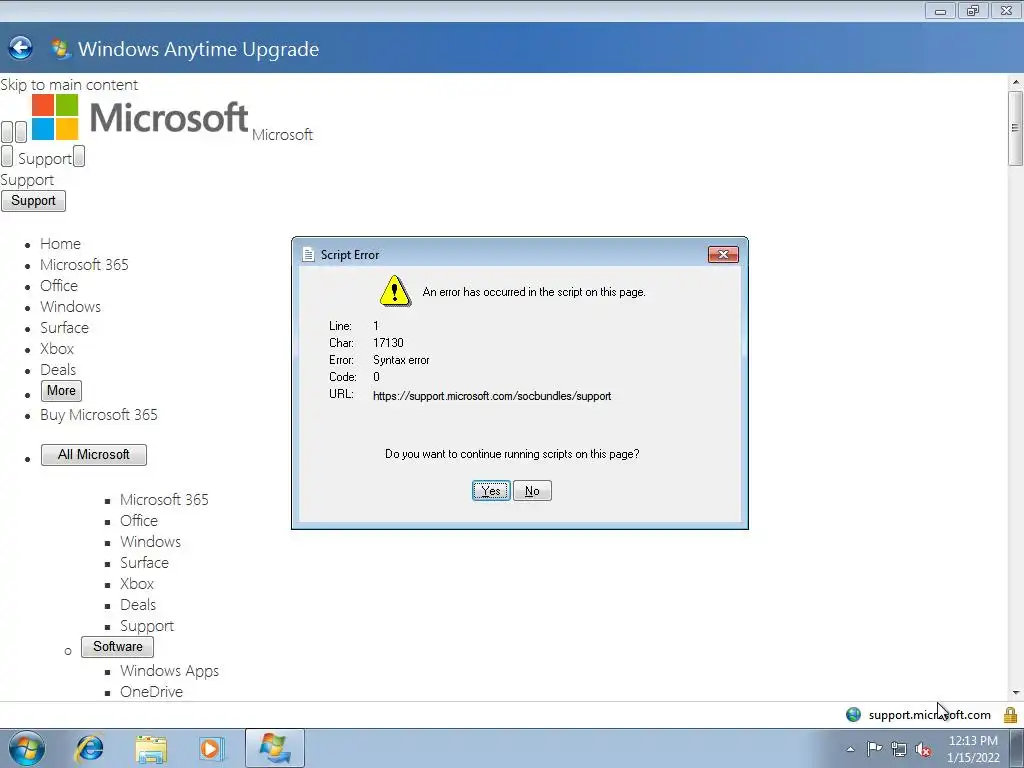Select Windows Anytime Upgrade taskbar button
This screenshot has width=1024, height=768.
click(x=275, y=748)
